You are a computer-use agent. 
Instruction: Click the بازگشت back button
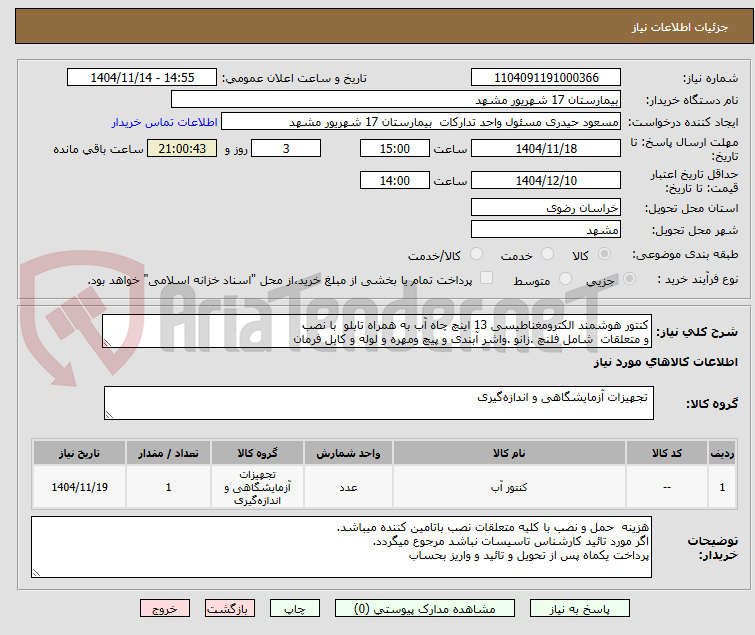(x=230, y=609)
